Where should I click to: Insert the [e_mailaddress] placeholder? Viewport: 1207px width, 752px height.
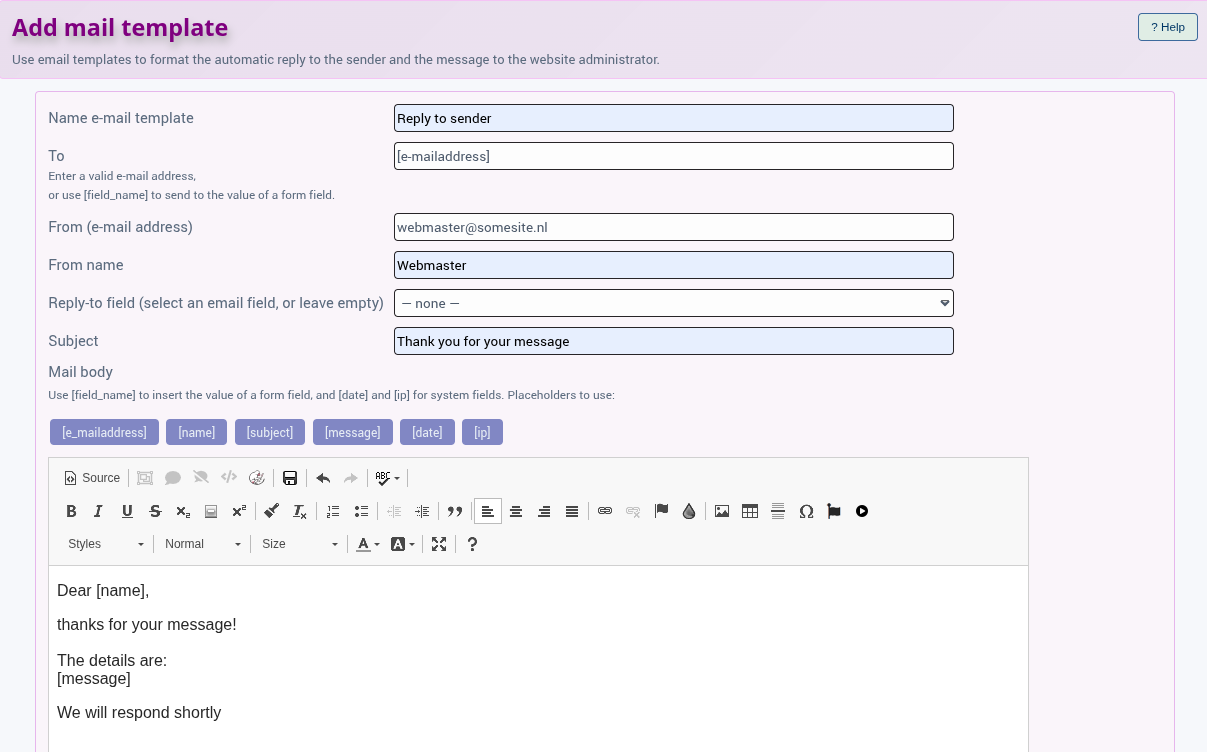pyautogui.click(x=104, y=432)
